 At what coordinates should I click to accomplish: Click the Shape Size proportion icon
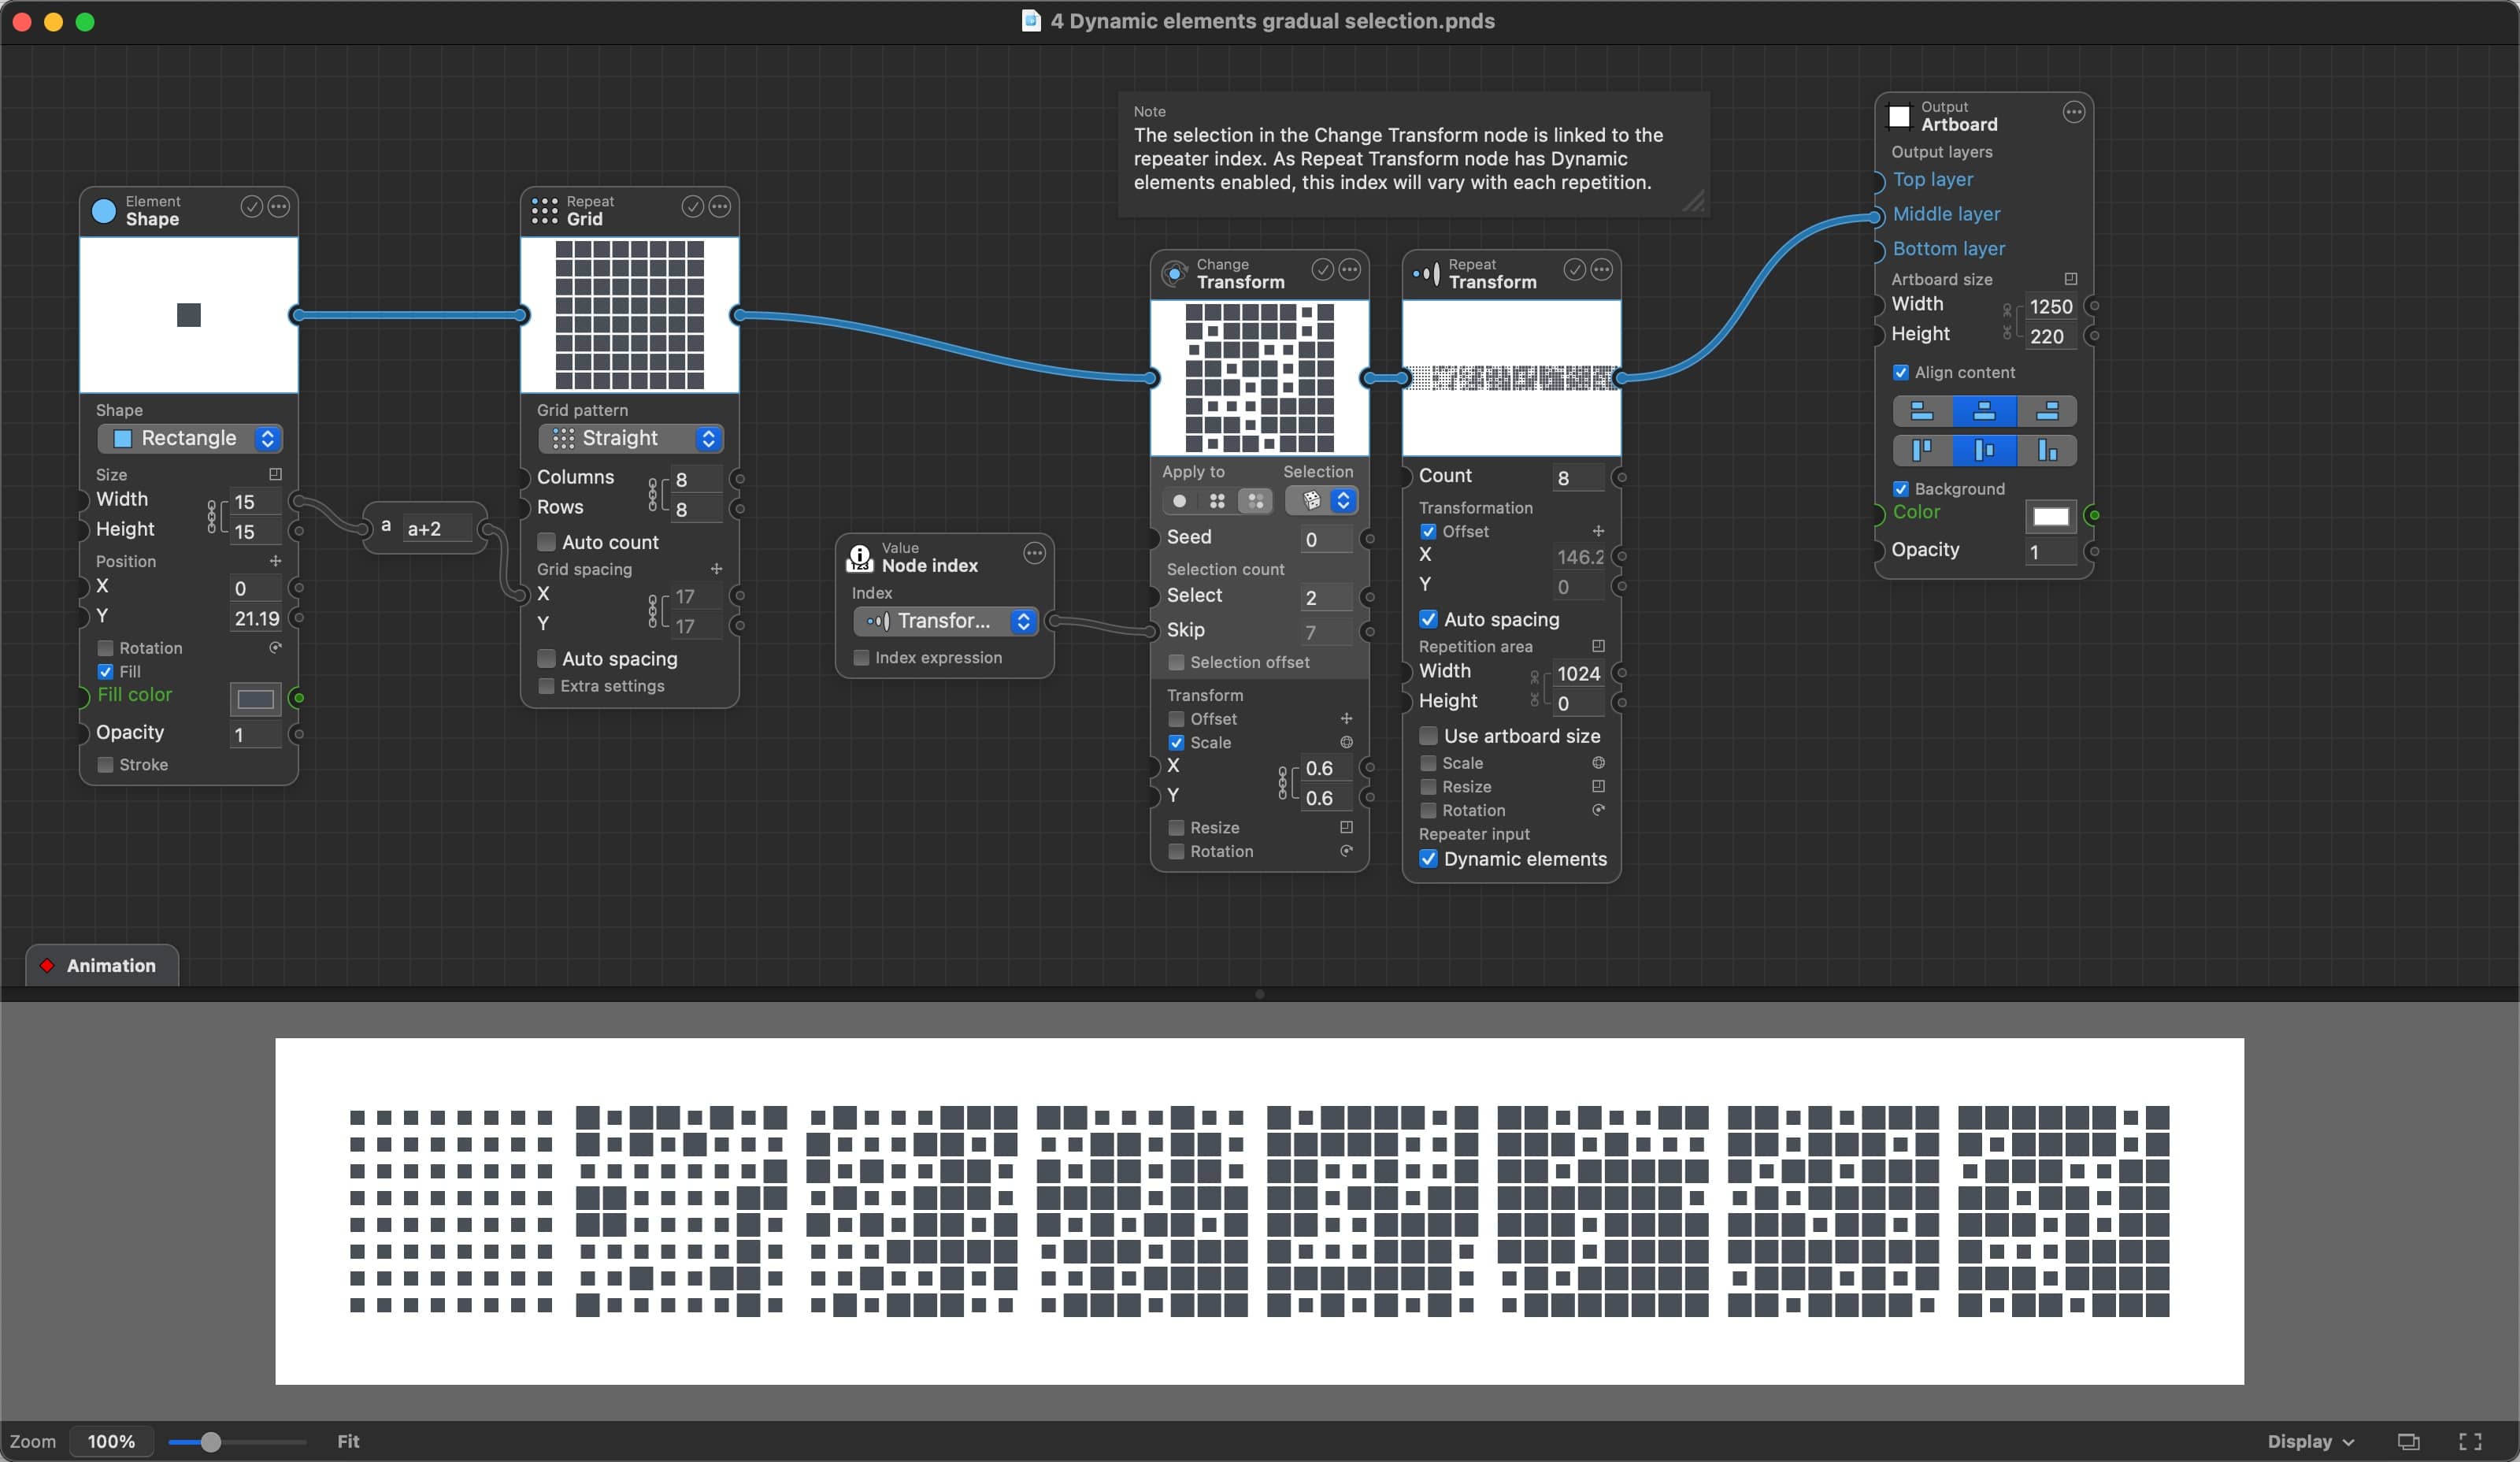pyautogui.click(x=276, y=475)
